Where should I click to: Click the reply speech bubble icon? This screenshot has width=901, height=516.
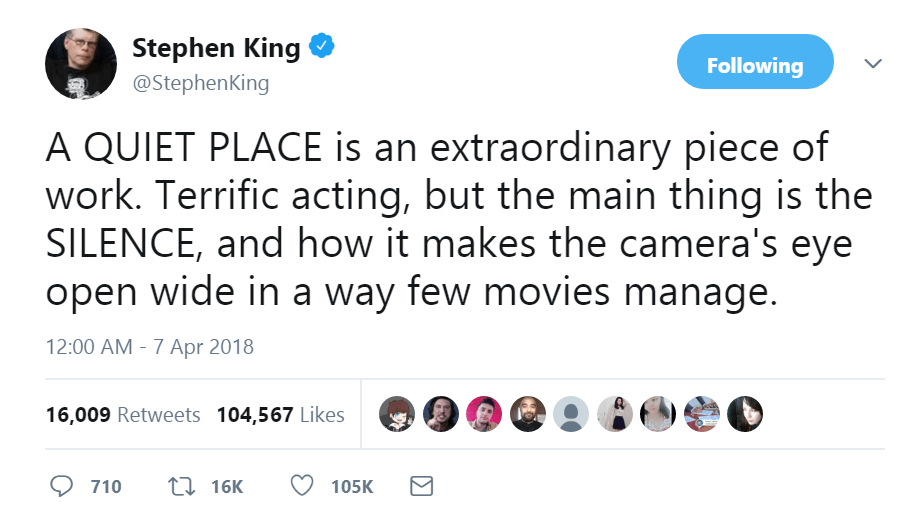pyautogui.click(x=62, y=486)
